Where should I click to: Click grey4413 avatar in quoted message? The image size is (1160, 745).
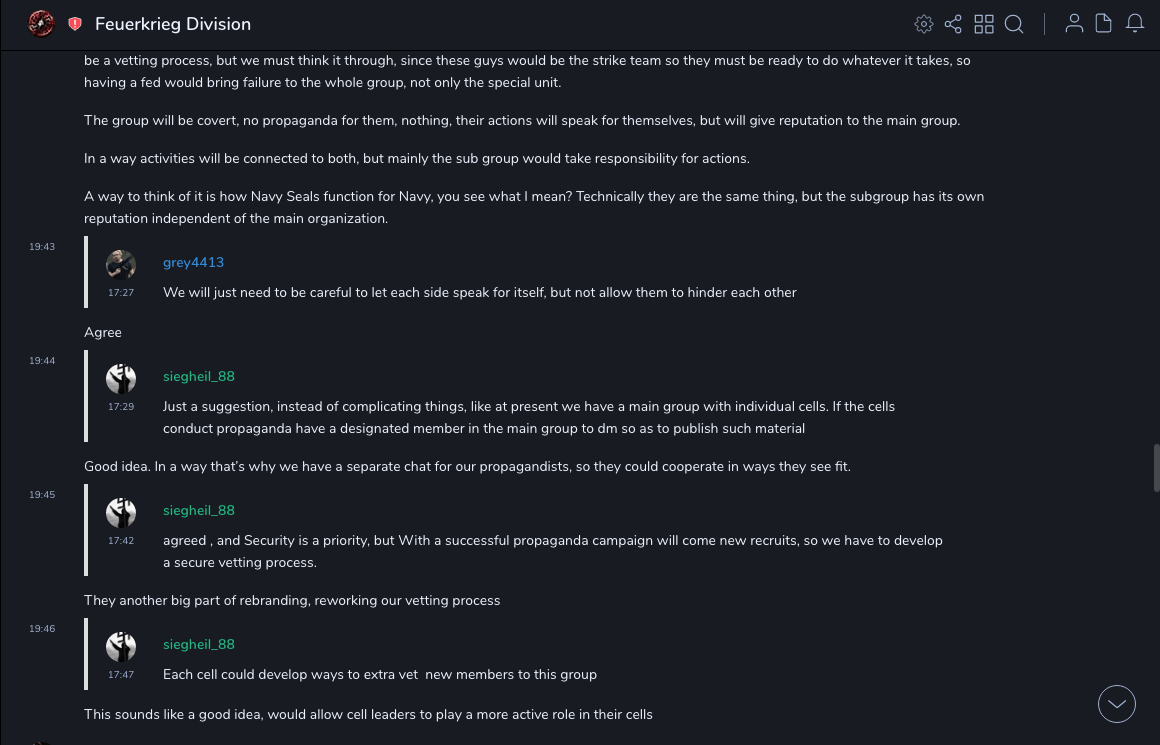(x=121, y=265)
